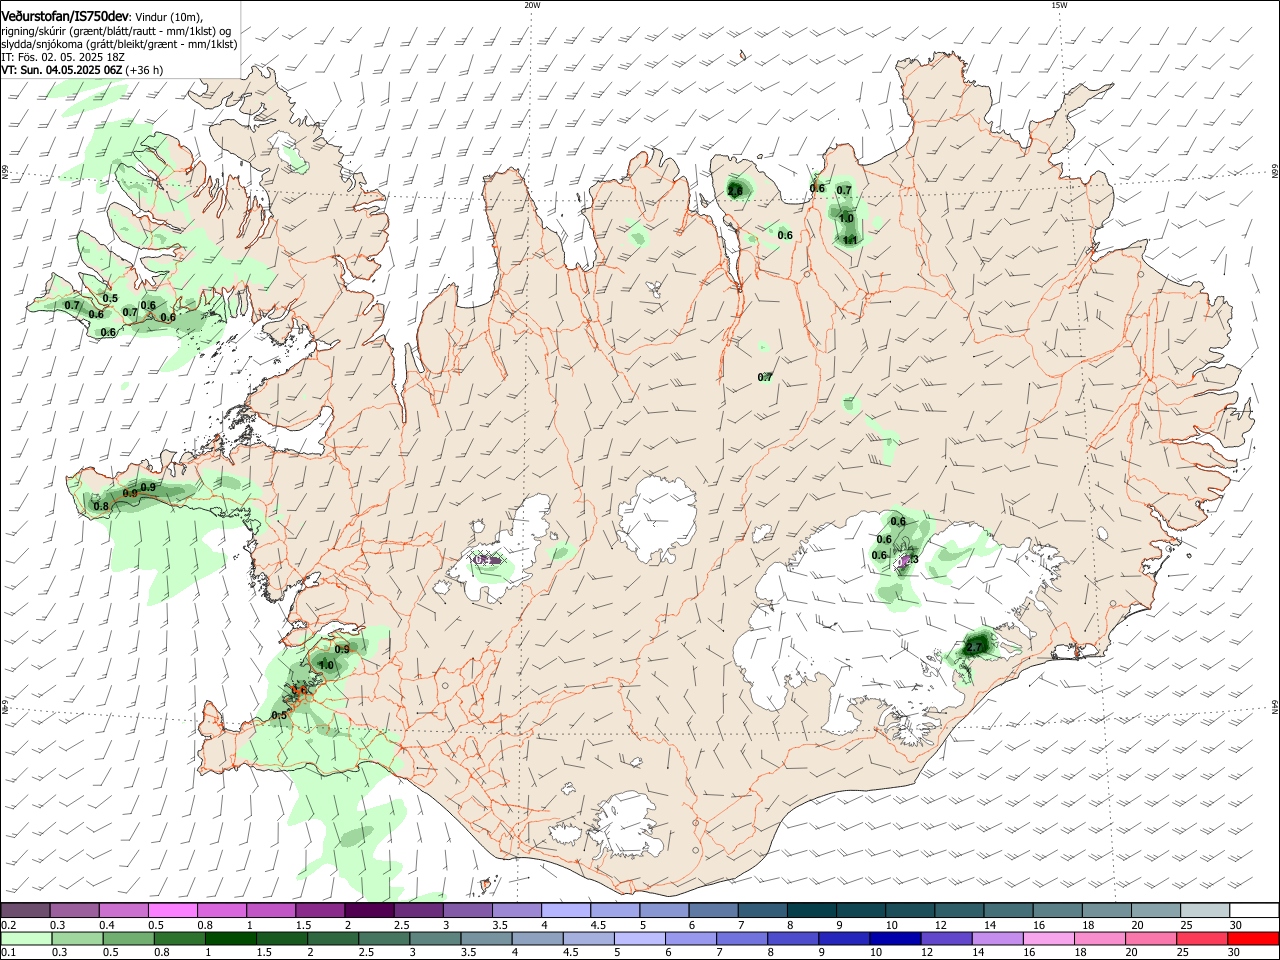Click the 'IT: Fös. 02. 05. 2025 18Z' line
This screenshot has width=1280, height=960.
coord(63,57)
